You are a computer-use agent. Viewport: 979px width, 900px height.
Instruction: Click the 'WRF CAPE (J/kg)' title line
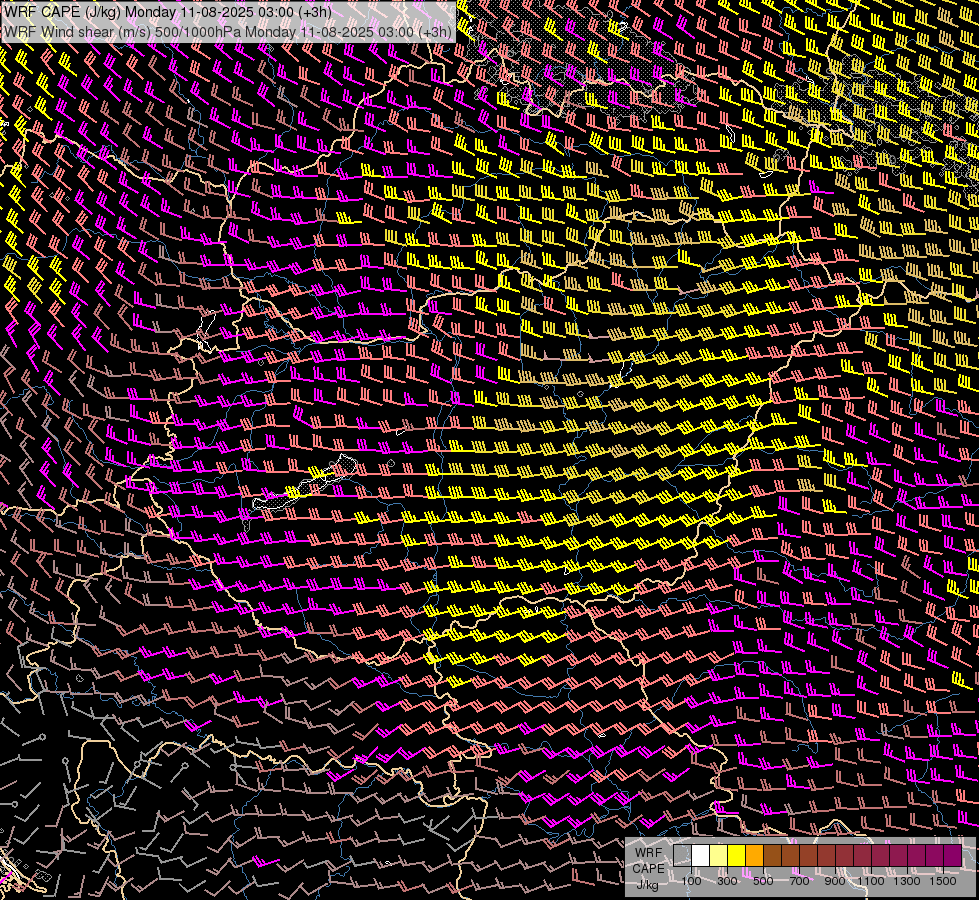pos(167,12)
